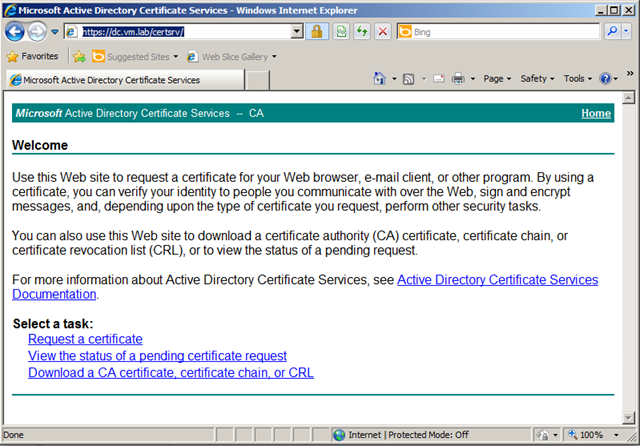Add page to Favorites bar icon
The width and height of the screenshot is (640, 446).
(79, 57)
